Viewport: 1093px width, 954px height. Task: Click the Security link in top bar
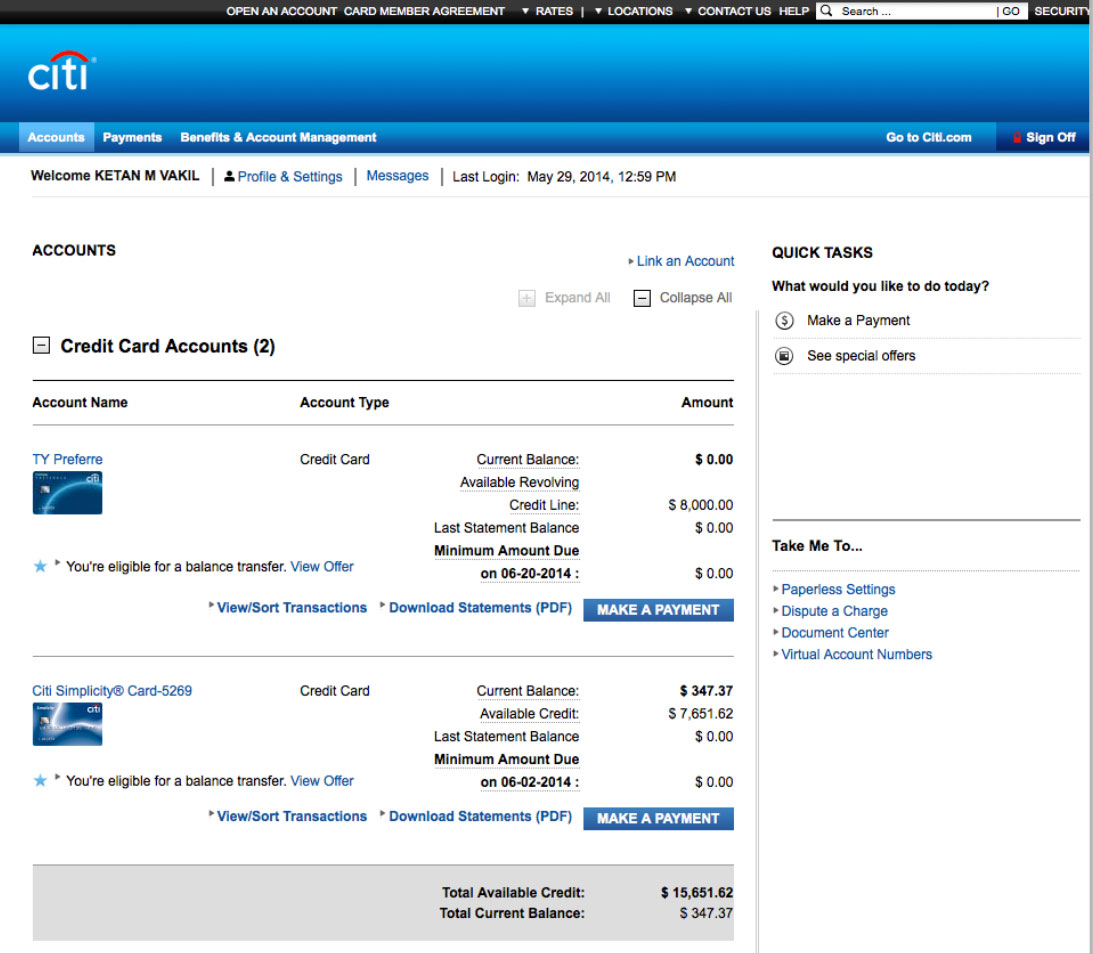coord(1062,11)
